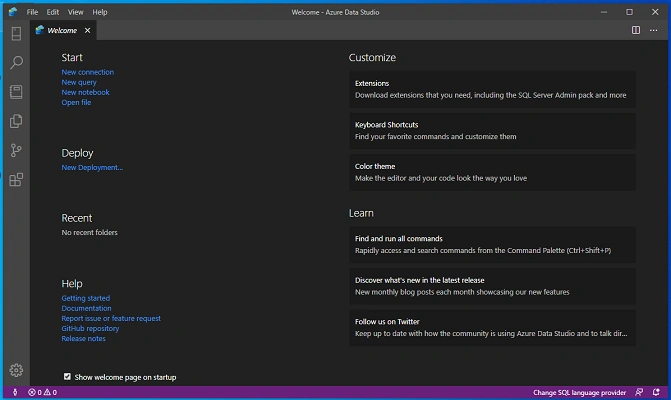Click the New connection link
The height and width of the screenshot is (400, 671).
pyautogui.click(x=88, y=72)
